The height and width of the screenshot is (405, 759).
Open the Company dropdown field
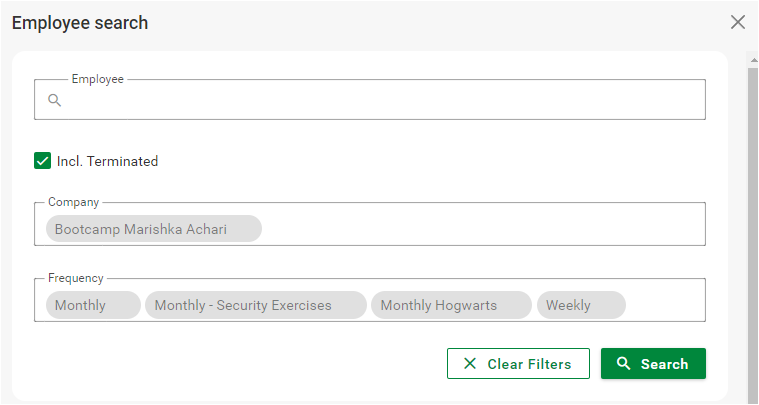480,229
